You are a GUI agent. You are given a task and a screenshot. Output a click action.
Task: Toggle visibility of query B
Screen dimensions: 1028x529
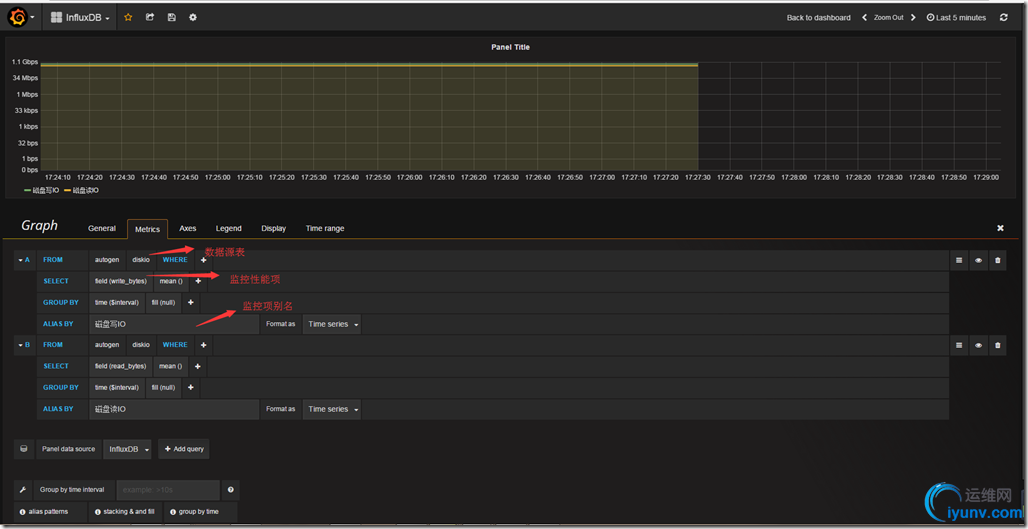click(978, 345)
